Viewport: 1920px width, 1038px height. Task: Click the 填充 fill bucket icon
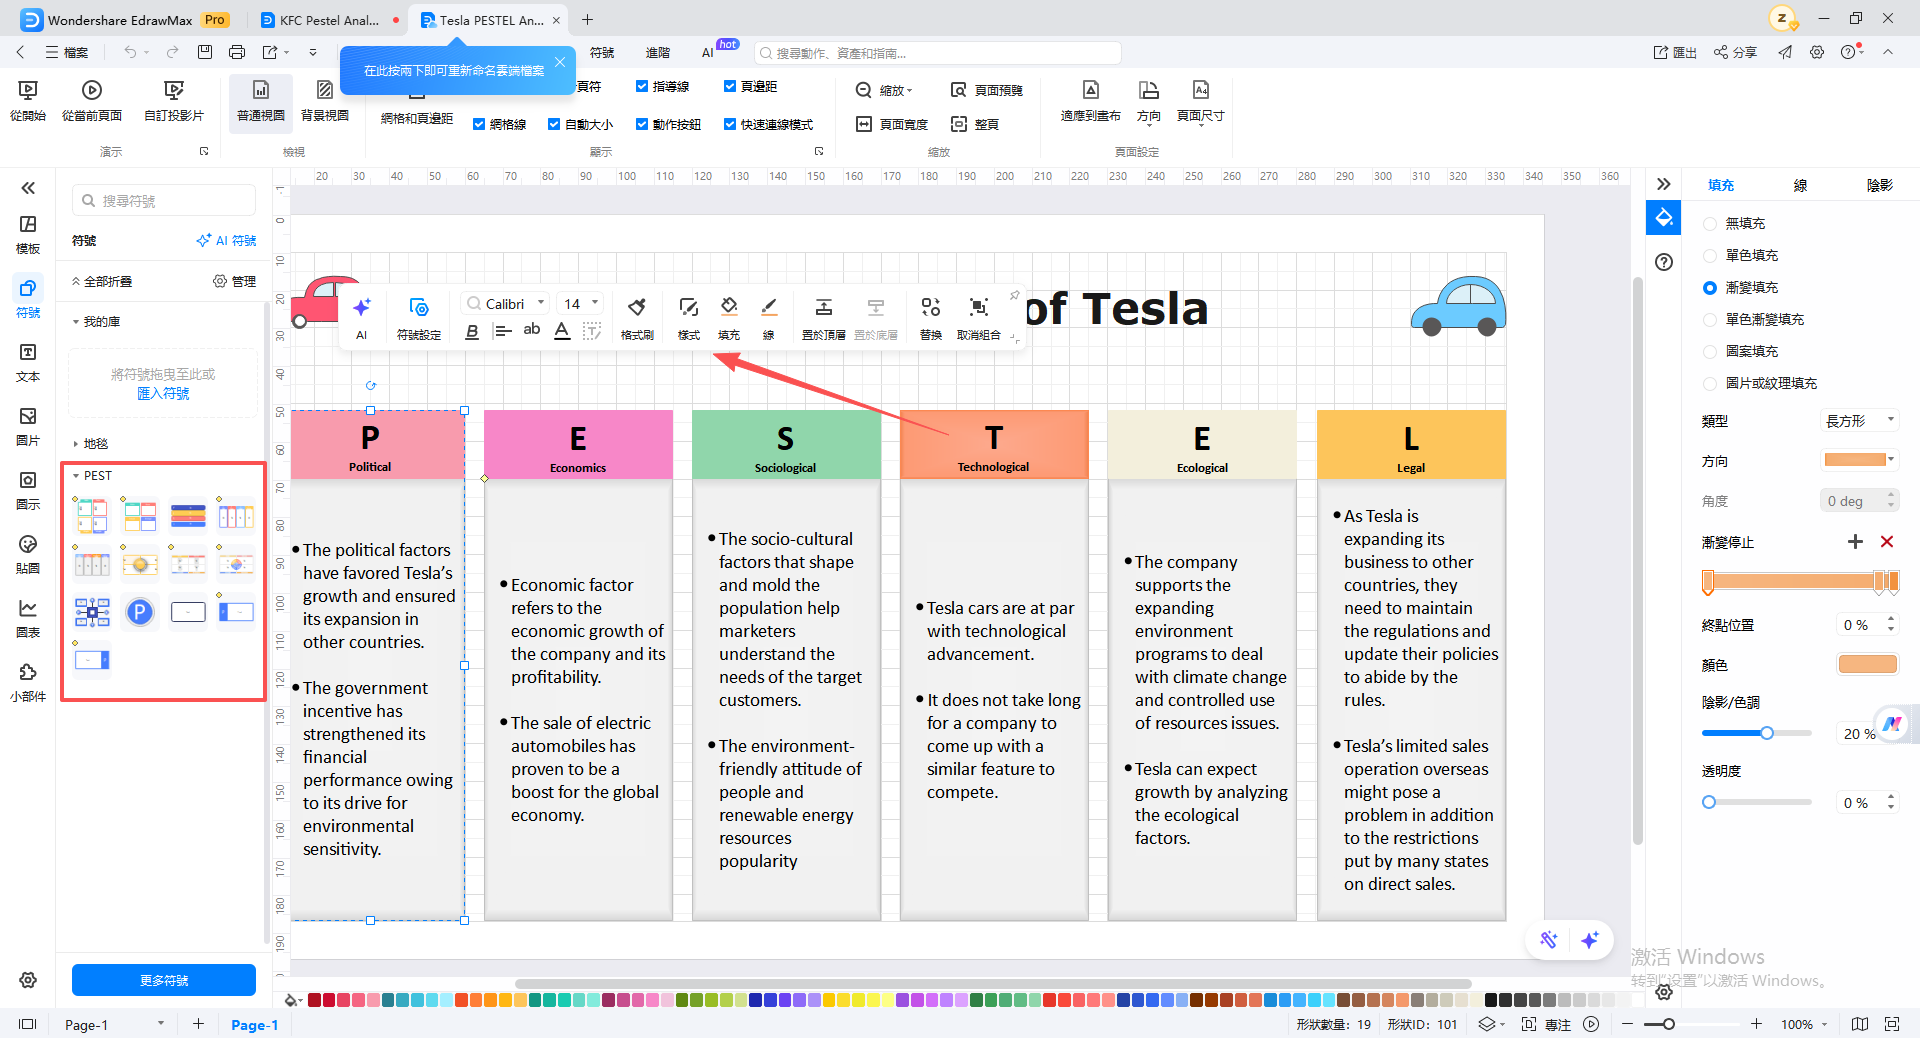tap(729, 318)
